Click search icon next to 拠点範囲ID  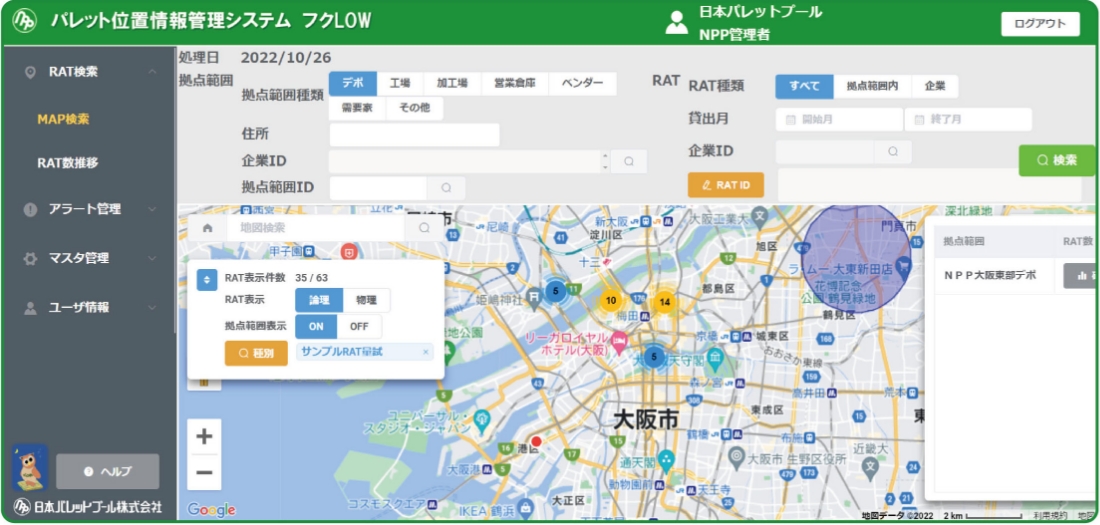pos(446,188)
